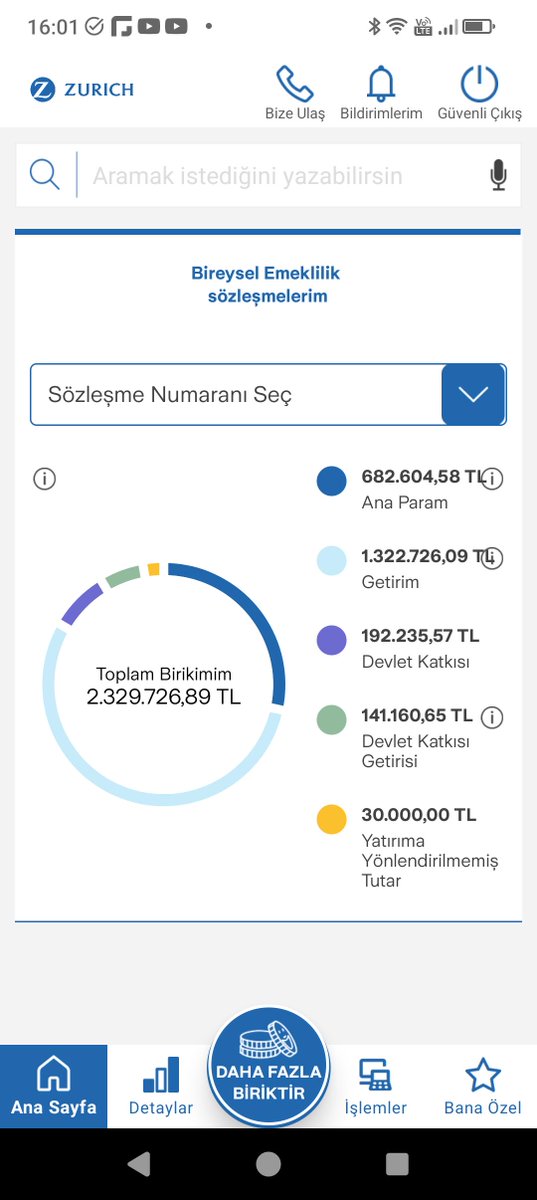
Task: Switch to Detaylar tab
Action: point(161,1087)
